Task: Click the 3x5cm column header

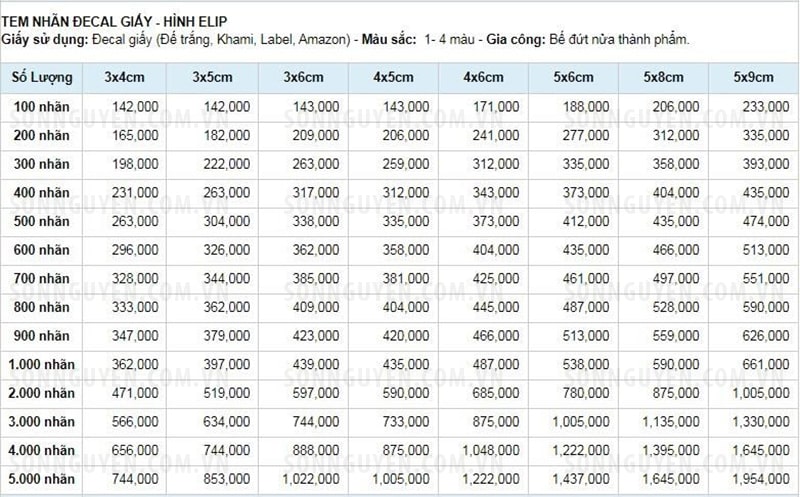Action: 212,78
